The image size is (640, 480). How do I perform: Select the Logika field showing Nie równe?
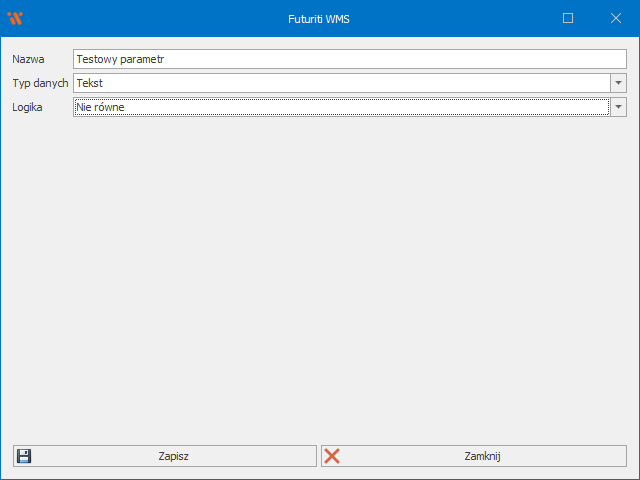pyautogui.click(x=340, y=107)
